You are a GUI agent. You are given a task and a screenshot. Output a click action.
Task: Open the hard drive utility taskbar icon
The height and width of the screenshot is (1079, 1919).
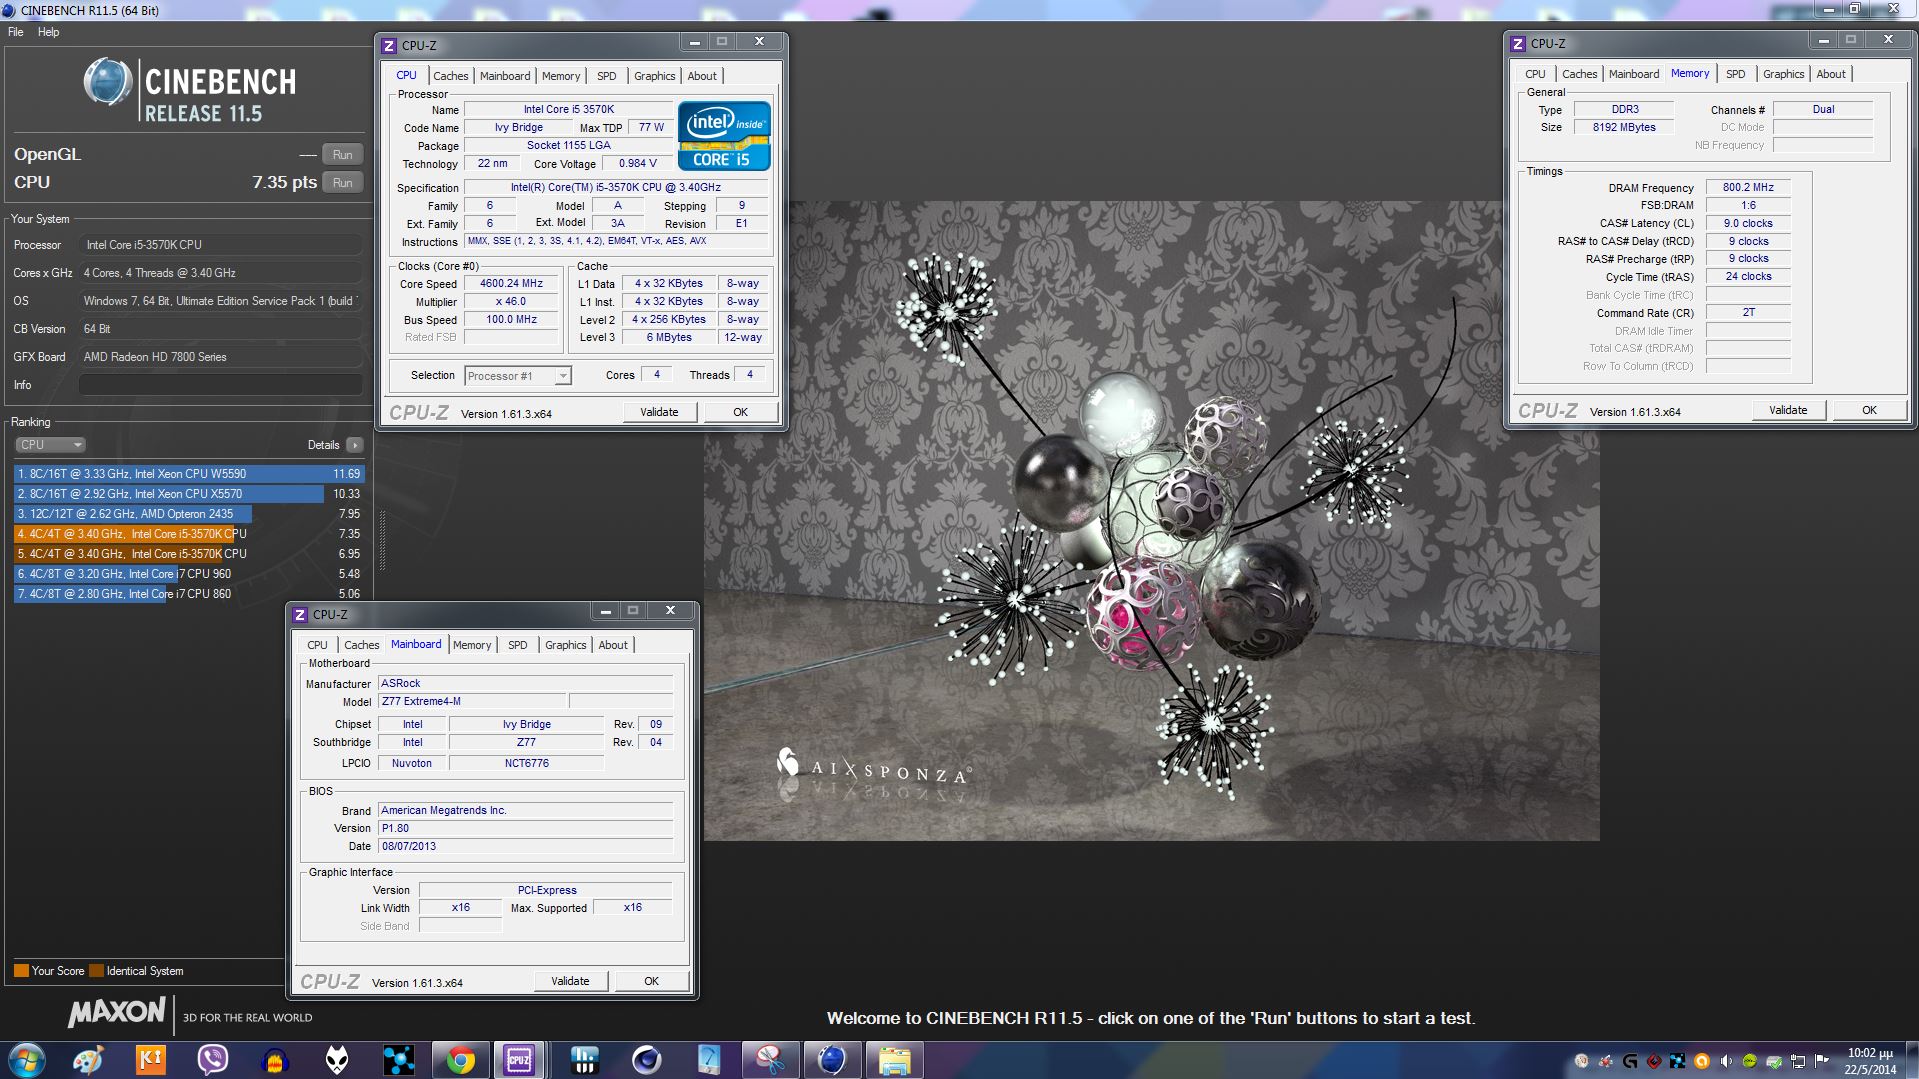tap(708, 1060)
